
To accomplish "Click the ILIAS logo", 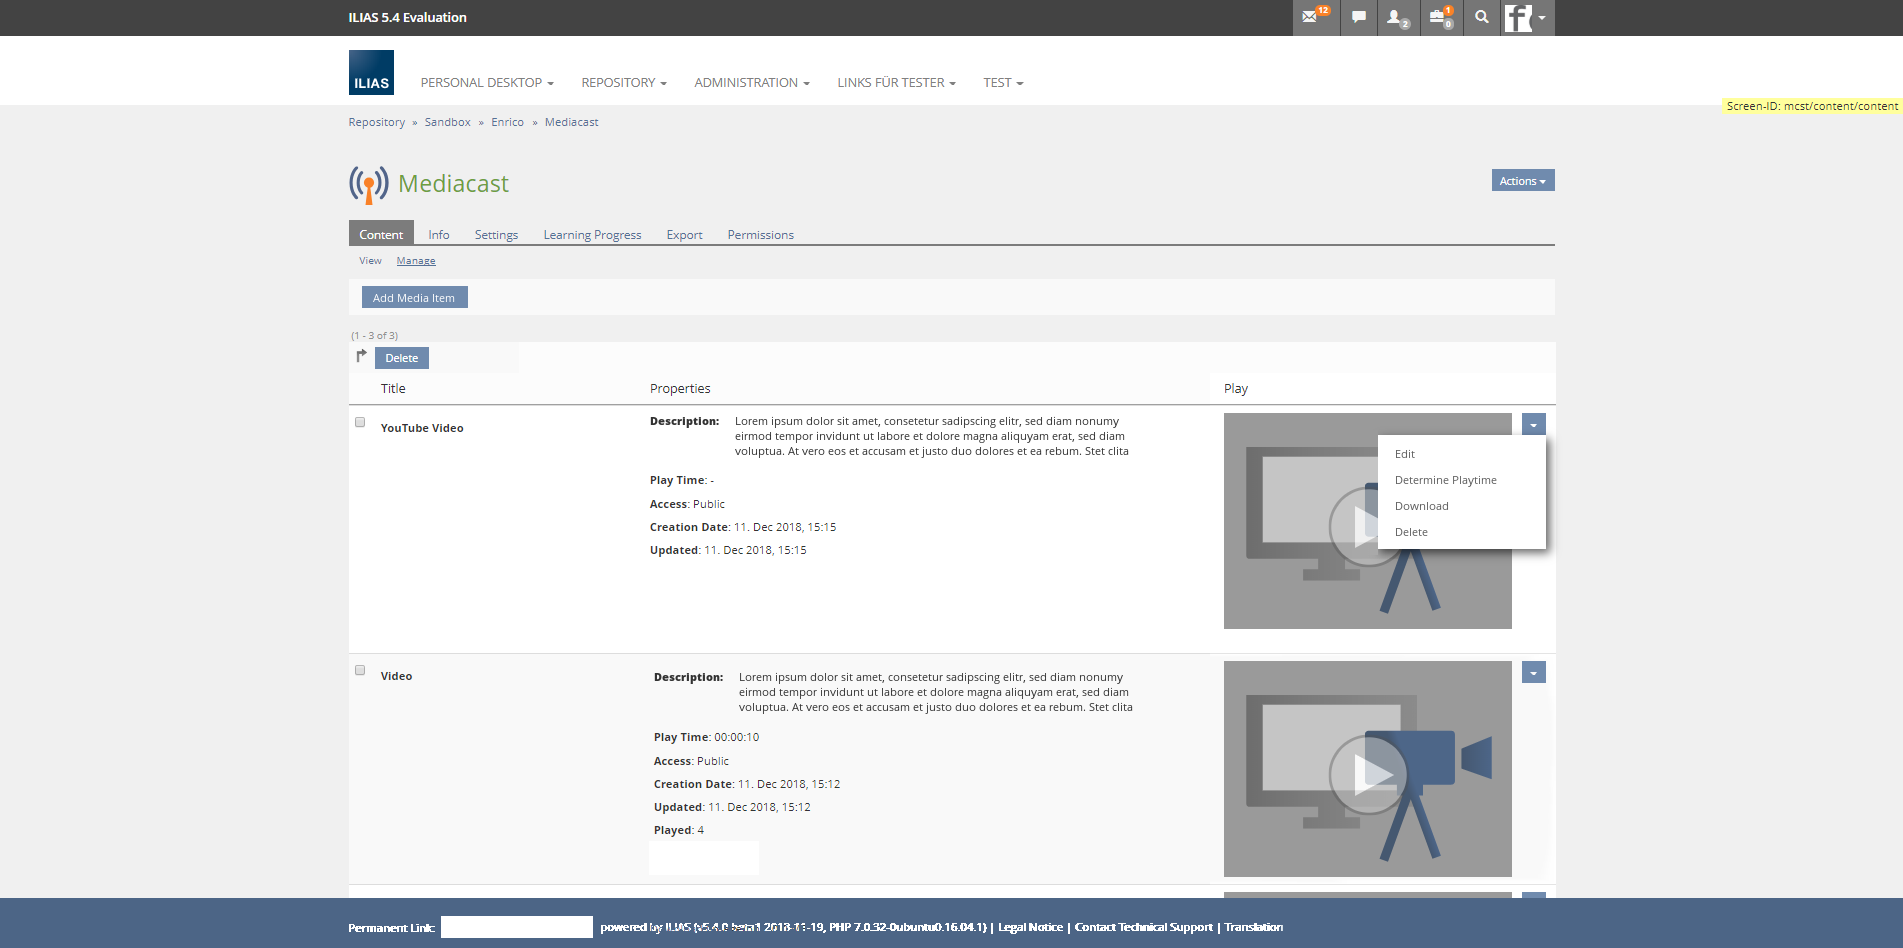I will 371,73.
